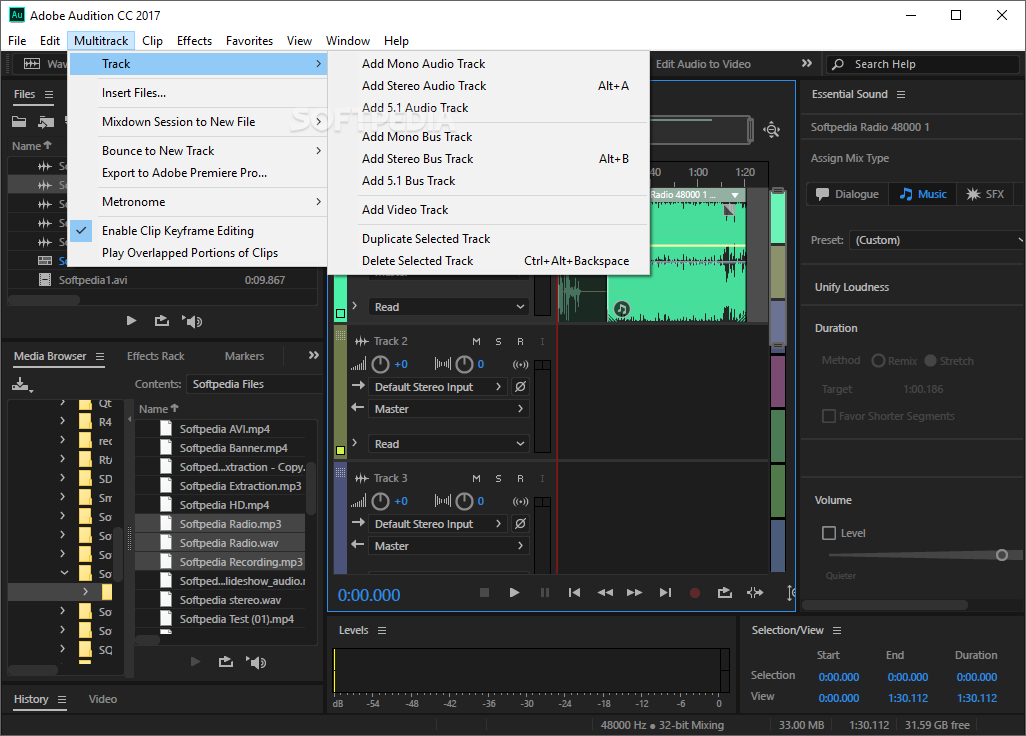Click the Media Browser shortcuts download icon
This screenshot has width=1026, height=736.
point(22,385)
